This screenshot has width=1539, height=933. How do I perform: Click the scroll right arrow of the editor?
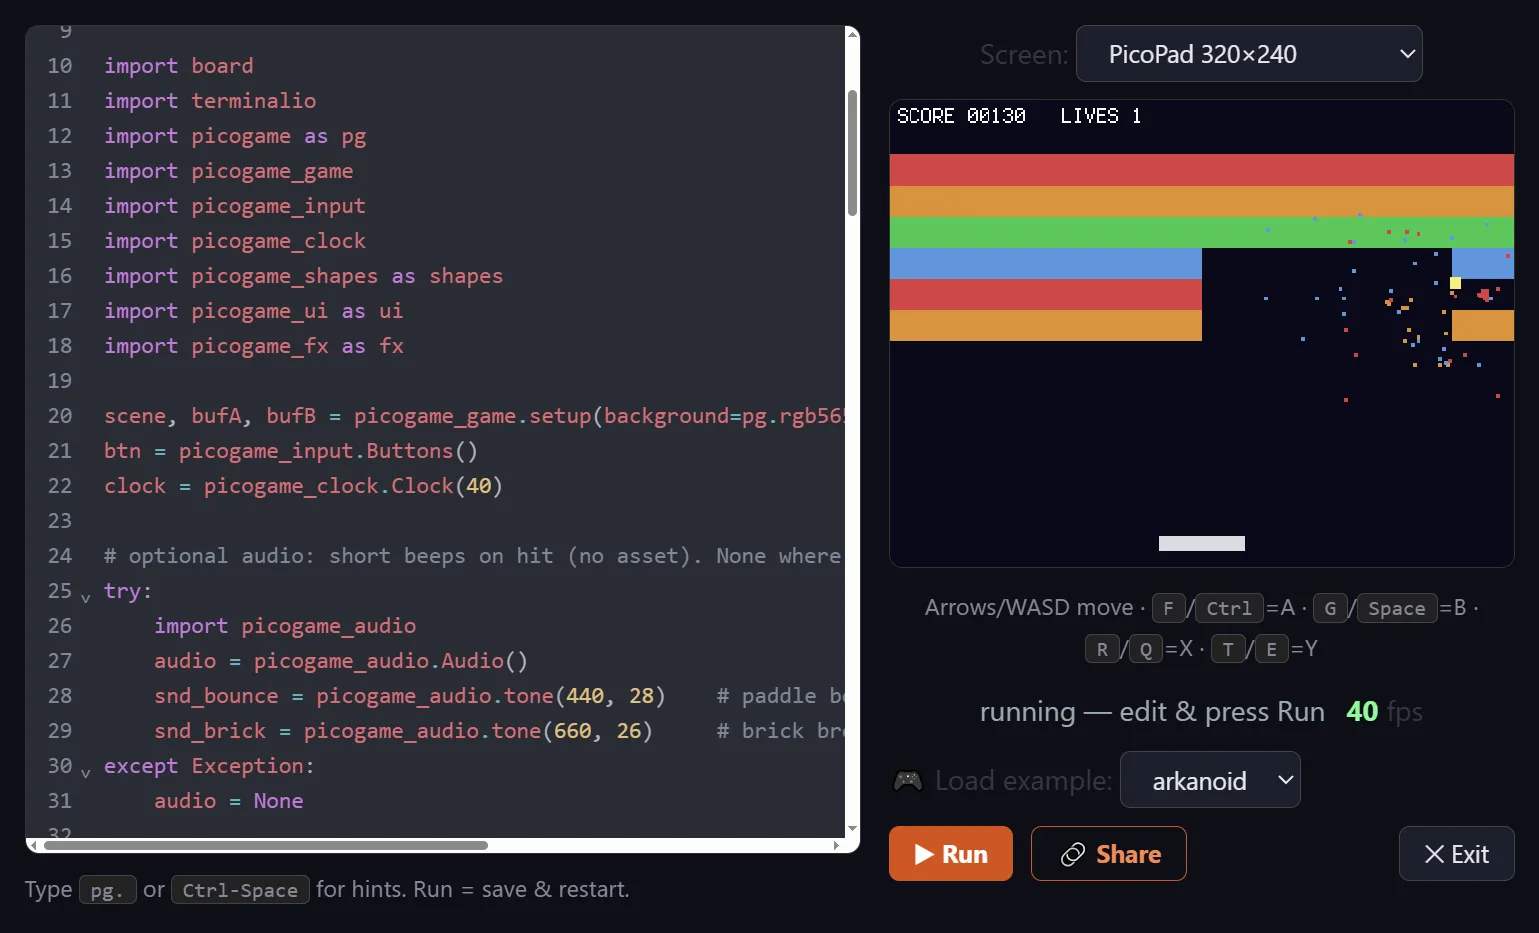click(836, 845)
